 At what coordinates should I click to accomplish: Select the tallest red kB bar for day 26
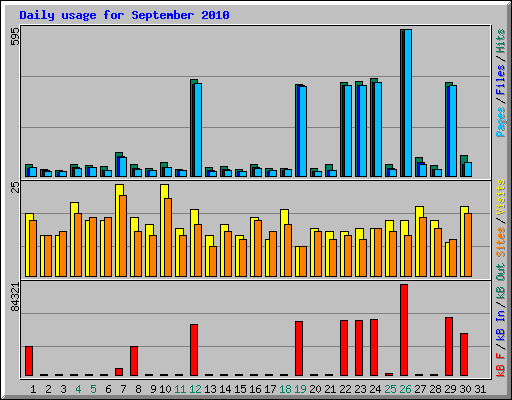click(404, 330)
